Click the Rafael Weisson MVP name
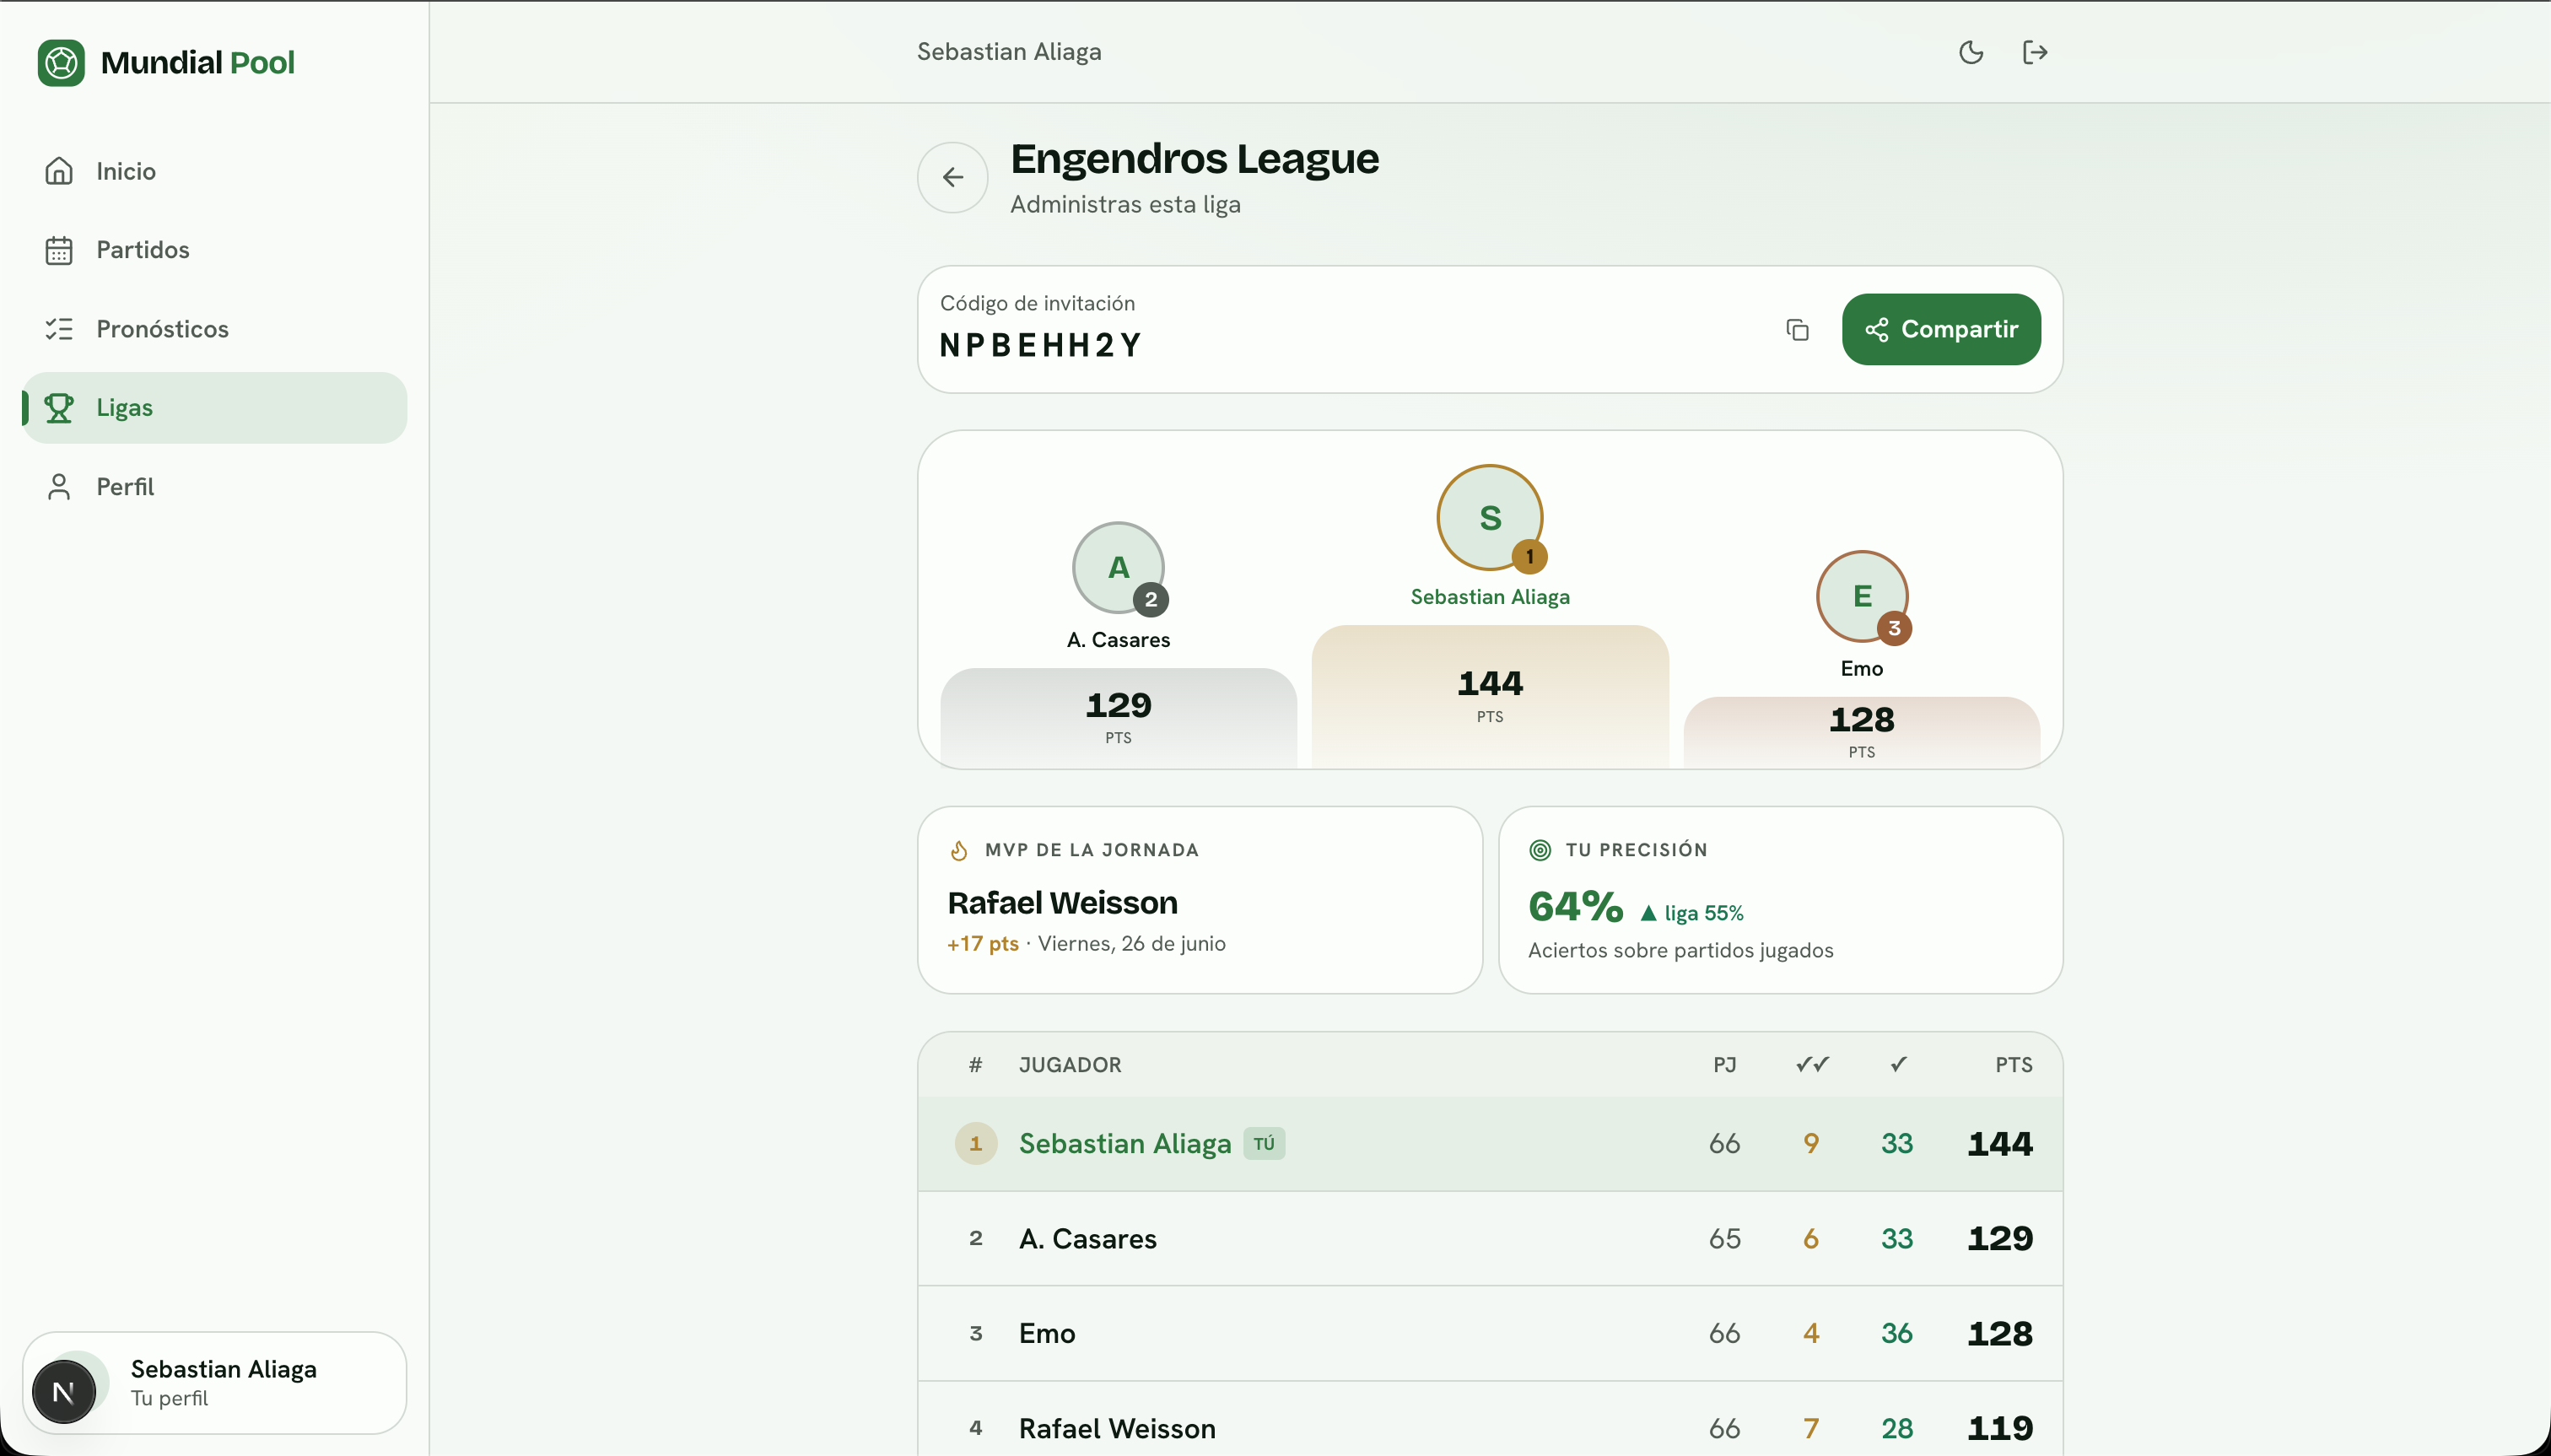This screenshot has height=1456, width=2551. [1062, 903]
